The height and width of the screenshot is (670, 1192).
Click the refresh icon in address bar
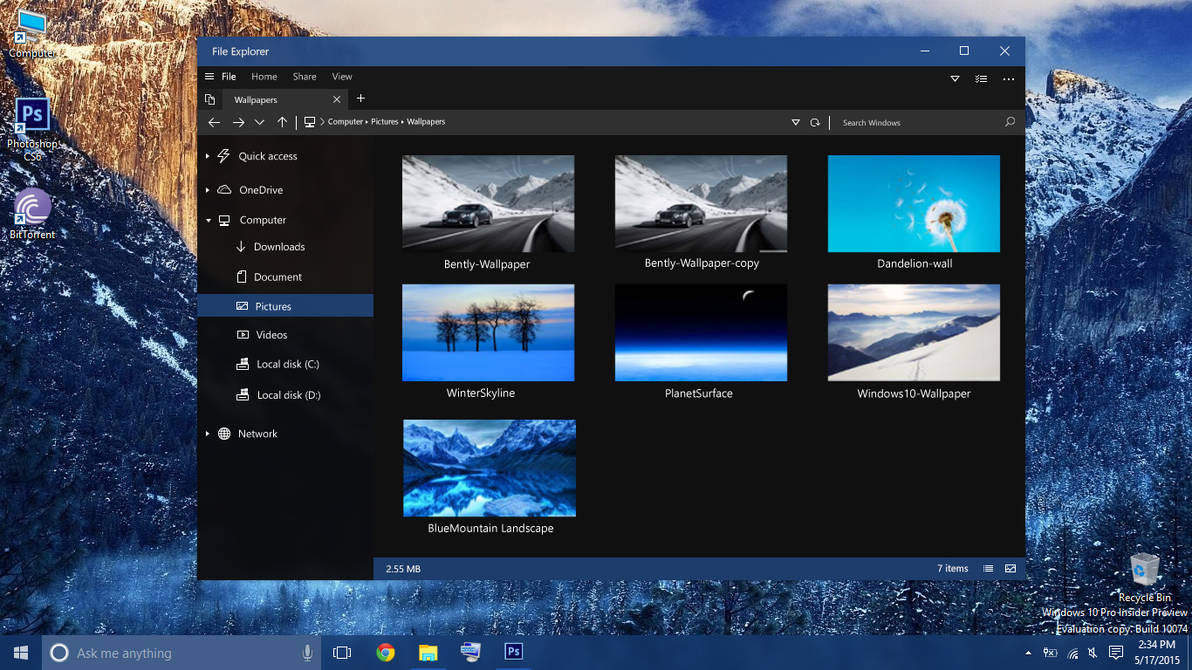[x=815, y=122]
